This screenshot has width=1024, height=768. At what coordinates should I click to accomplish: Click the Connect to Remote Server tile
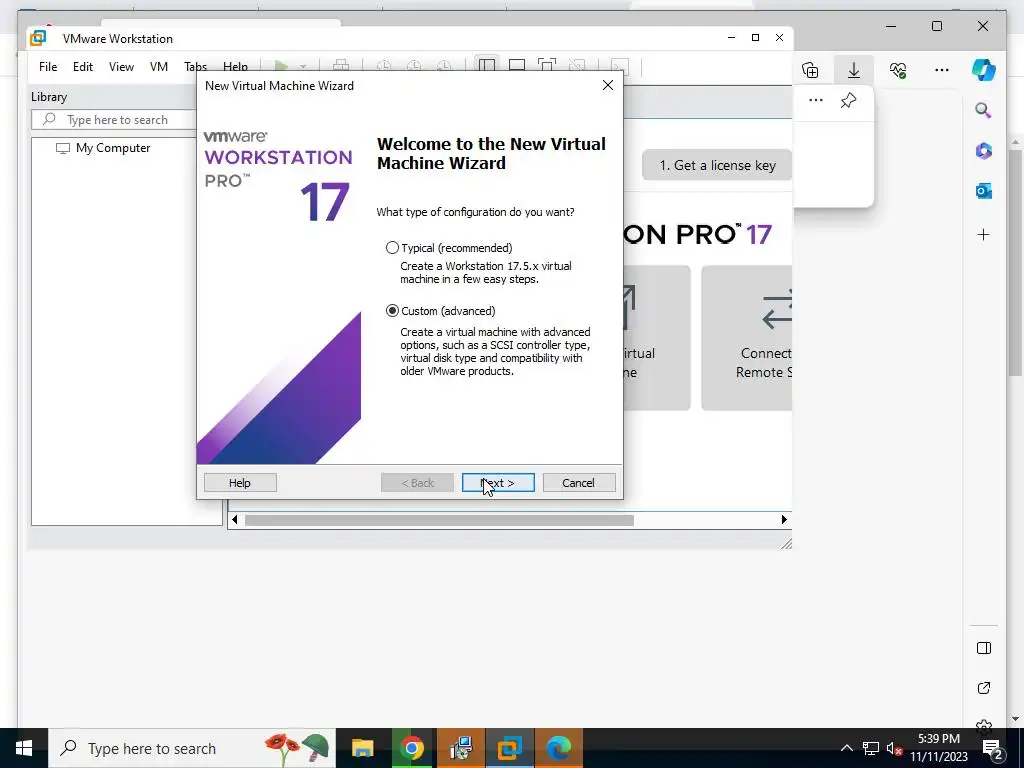(747, 338)
